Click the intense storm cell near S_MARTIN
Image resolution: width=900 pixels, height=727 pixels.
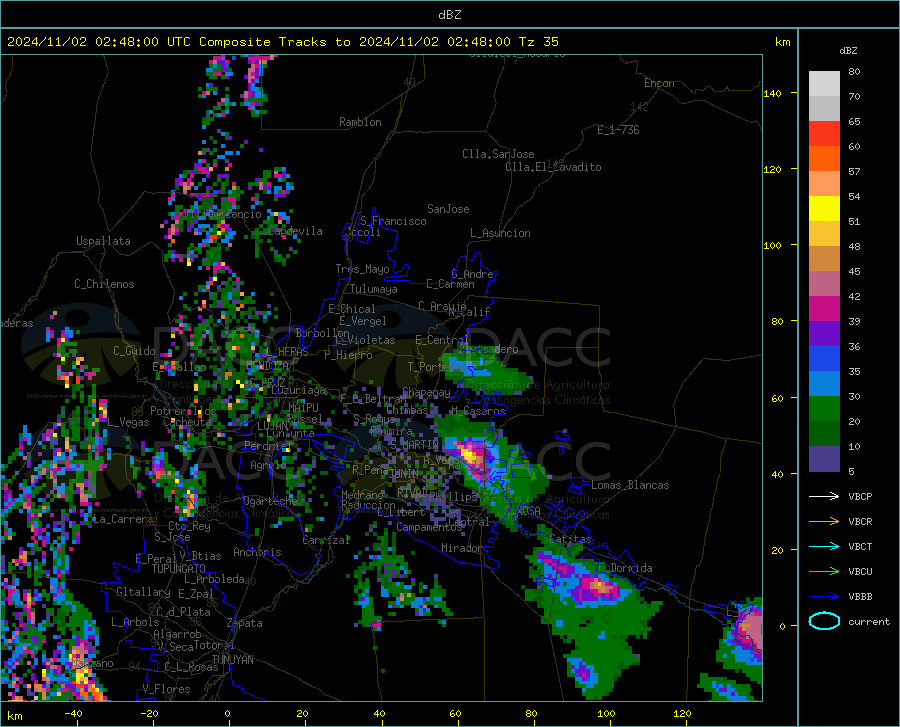coord(472,455)
